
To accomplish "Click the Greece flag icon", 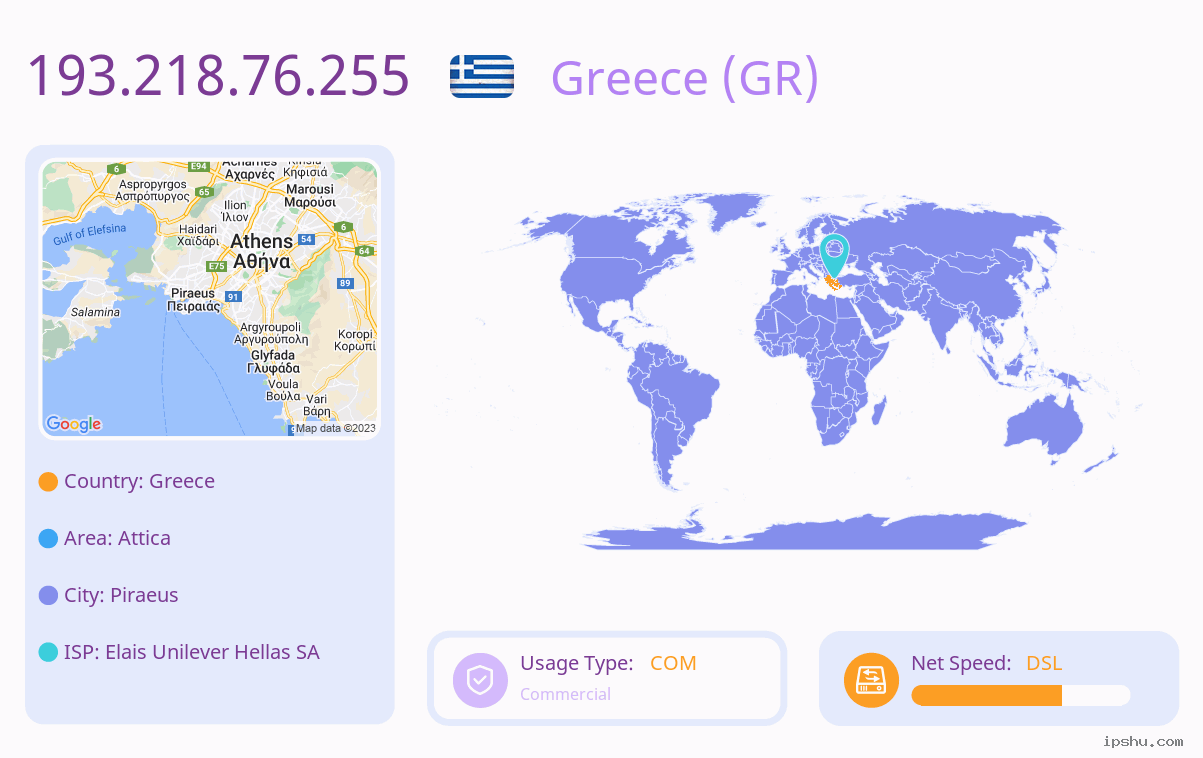I will coord(482,77).
